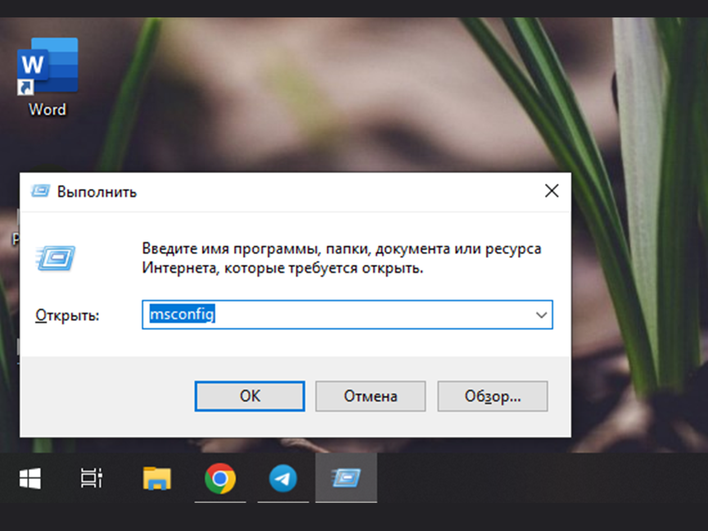
Task: Open Task View on the taskbar
Action: (x=92, y=478)
